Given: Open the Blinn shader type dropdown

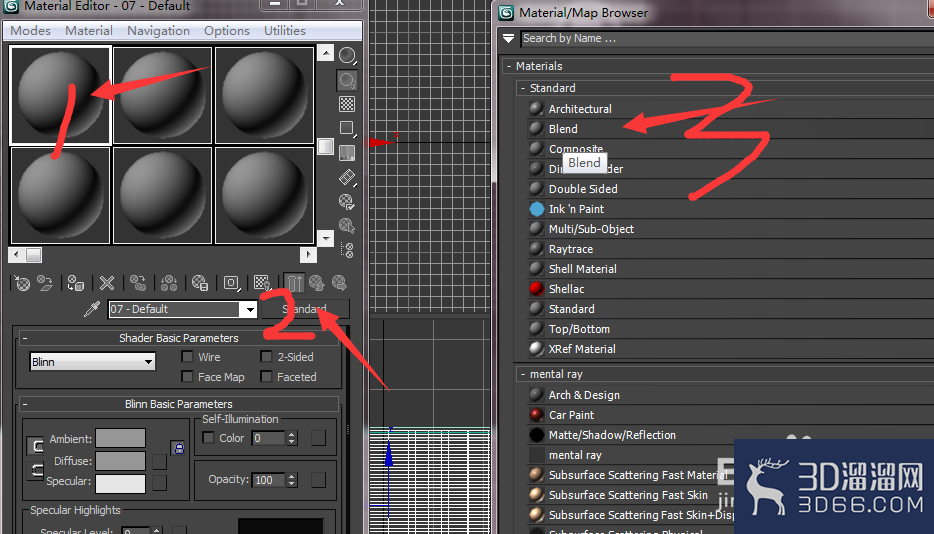Looking at the screenshot, I should (92, 362).
